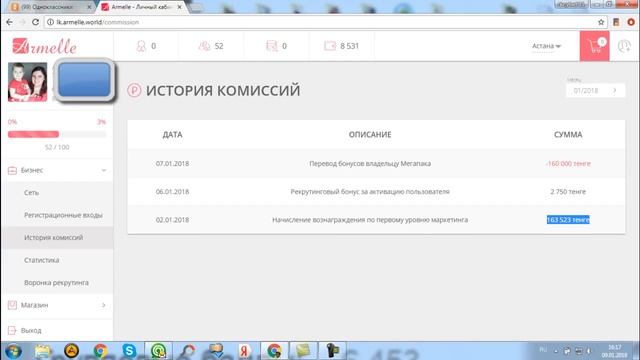The width and height of the screenshot is (640, 360).
Task: Click Выход to log out
Action: [x=31, y=330]
